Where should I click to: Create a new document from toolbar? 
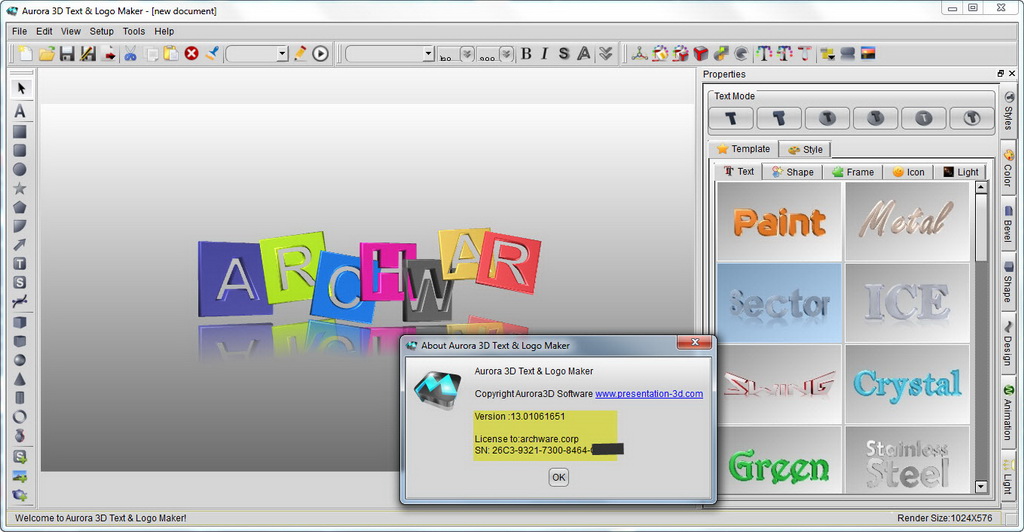click(x=25, y=54)
